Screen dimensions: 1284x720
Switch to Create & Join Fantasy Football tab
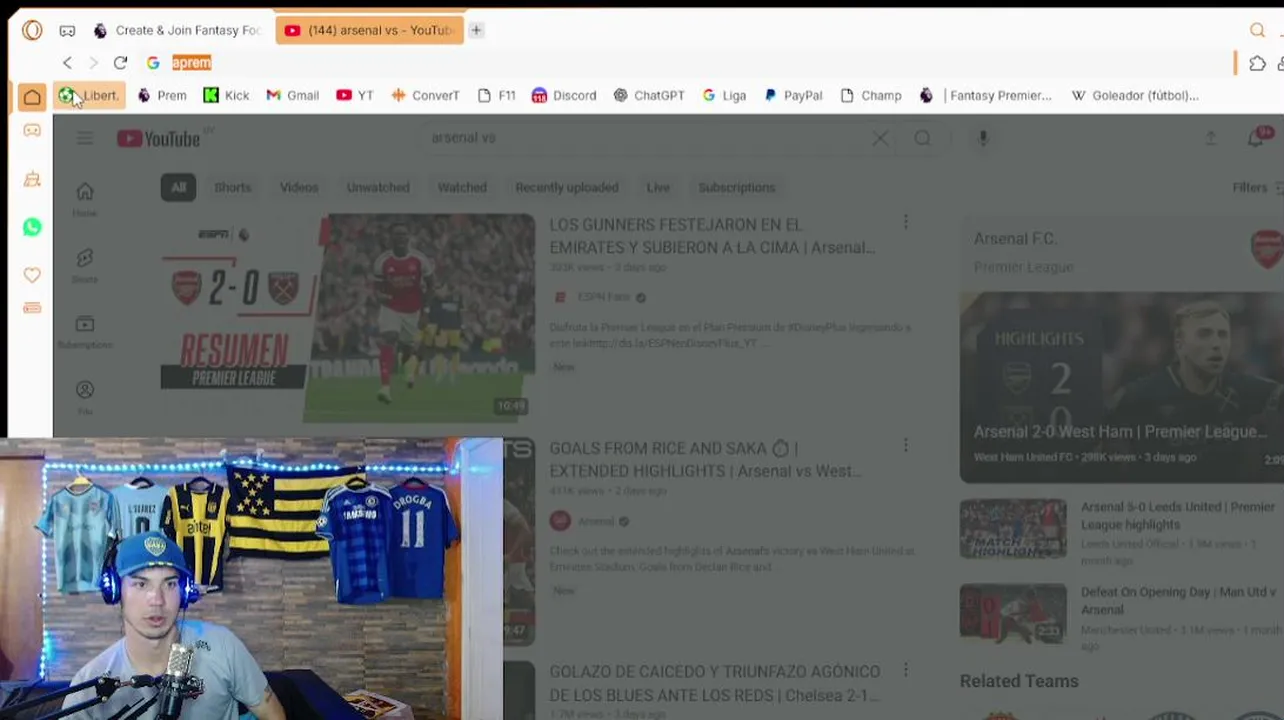pos(177,30)
